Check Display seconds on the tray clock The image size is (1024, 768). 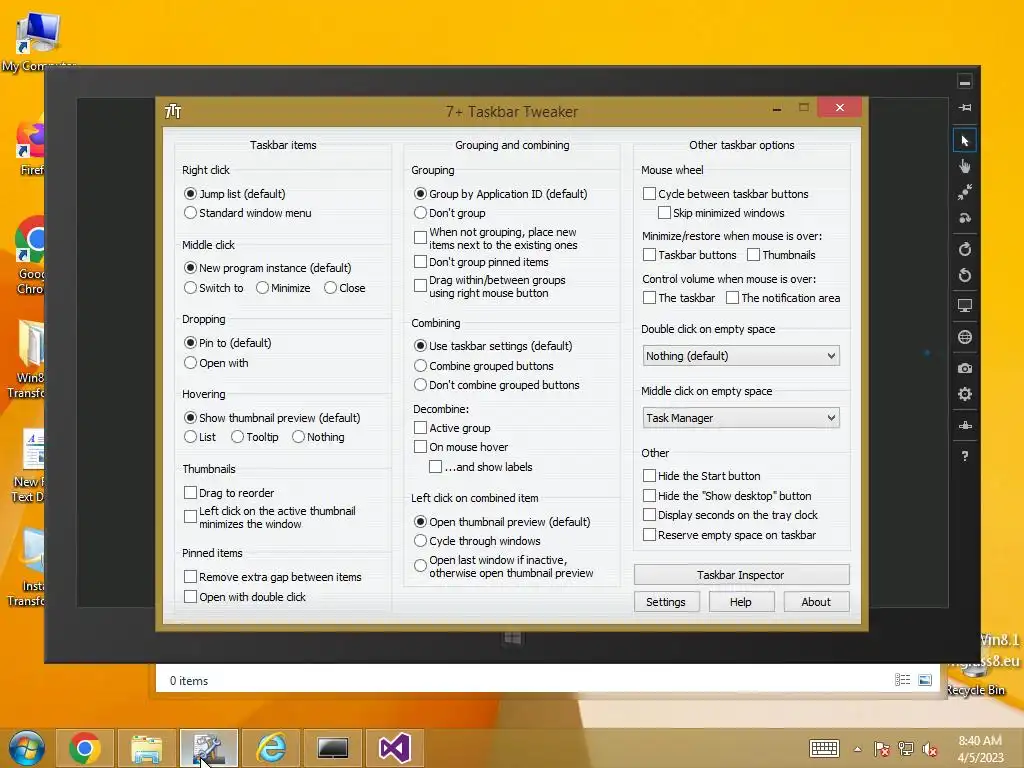[x=730, y=515]
